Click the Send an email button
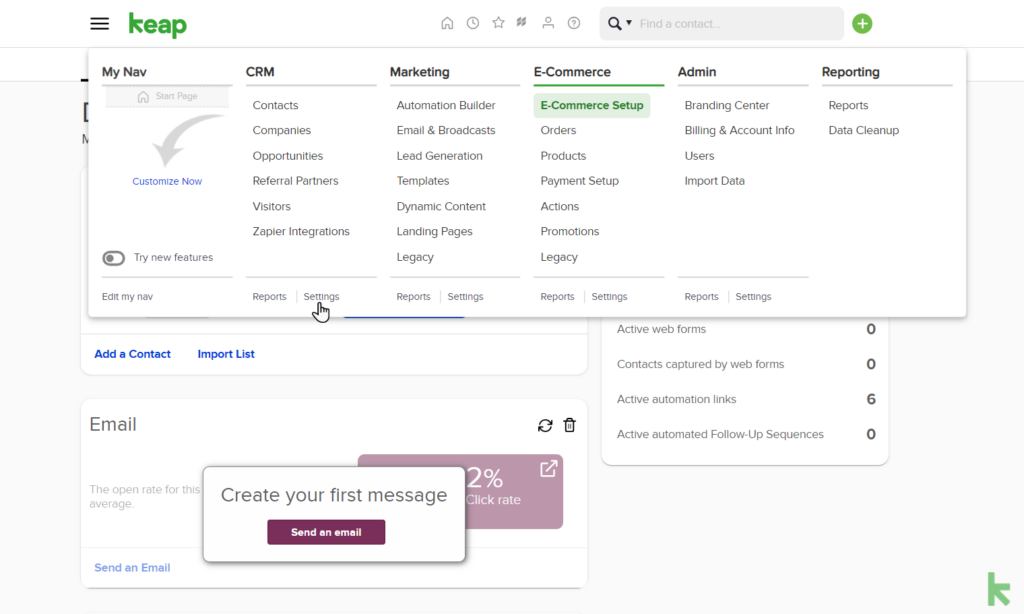Image resolution: width=1024 pixels, height=614 pixels. pos(326,532)
